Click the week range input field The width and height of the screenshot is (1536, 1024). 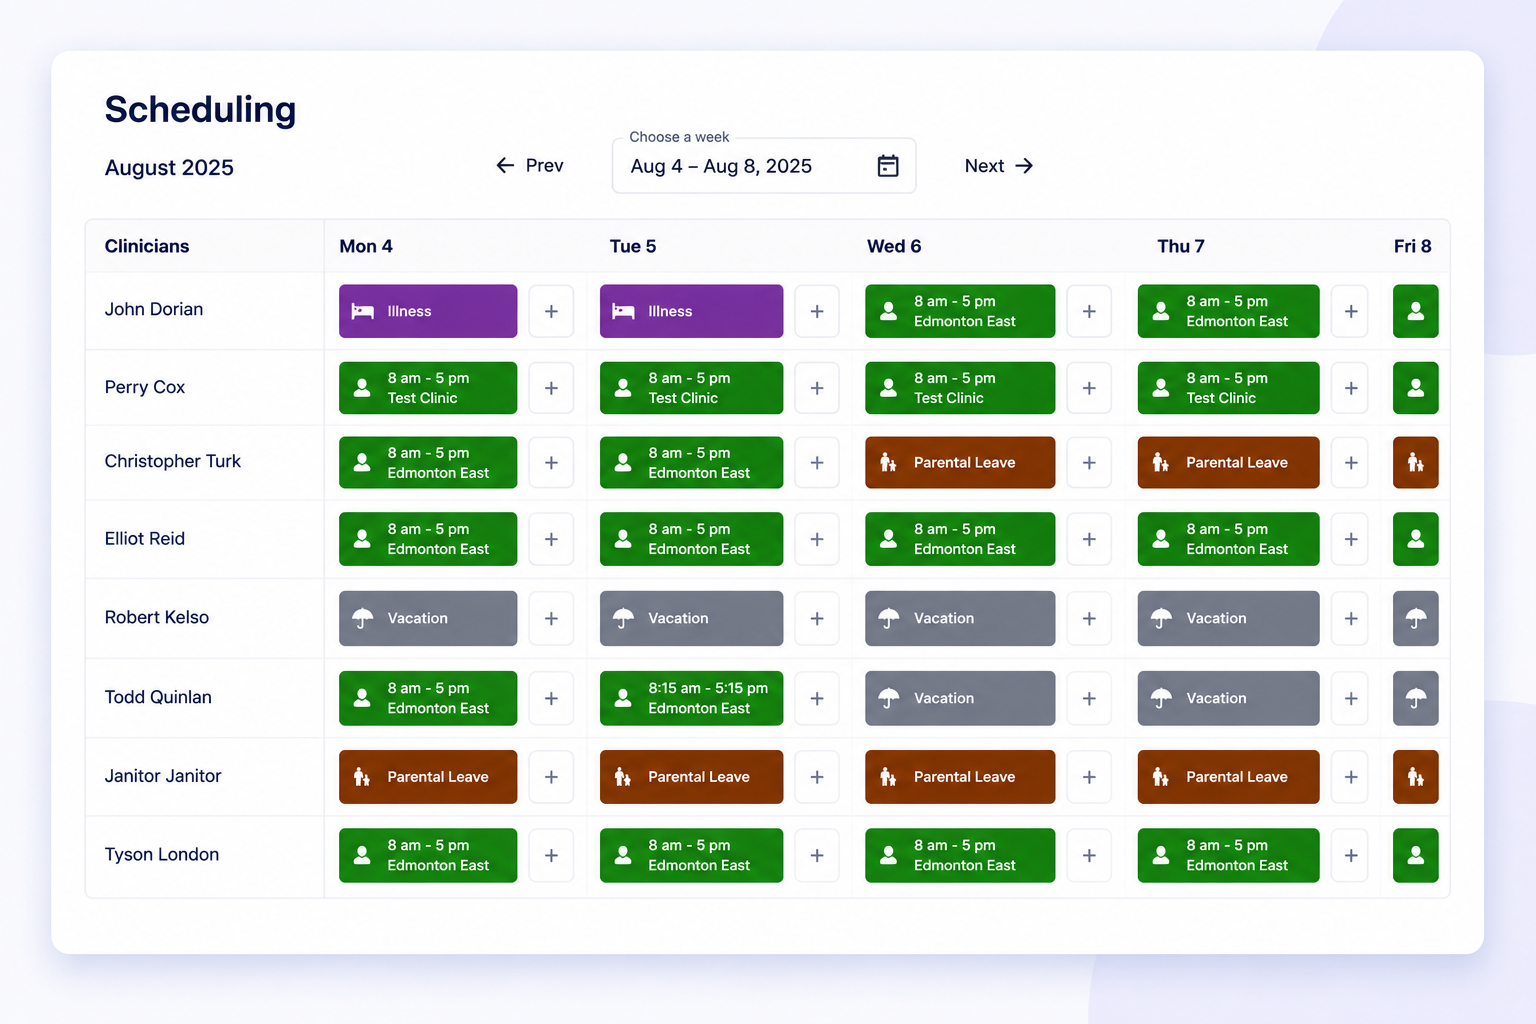[x=764, y=166]
